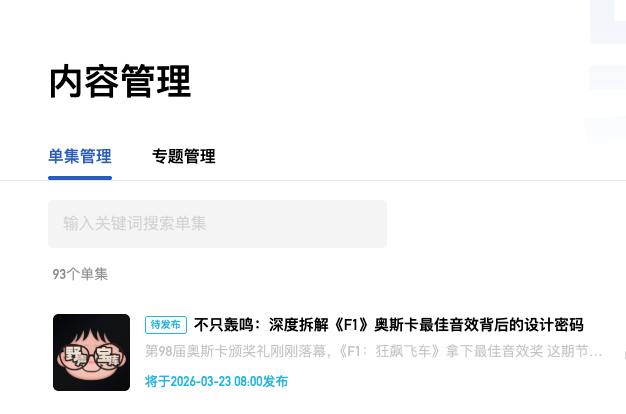
Task: Open episode 不只轰鸣：深度拆解《F1》奥斯卡最佳音效
Action: [x=388, y=325]
